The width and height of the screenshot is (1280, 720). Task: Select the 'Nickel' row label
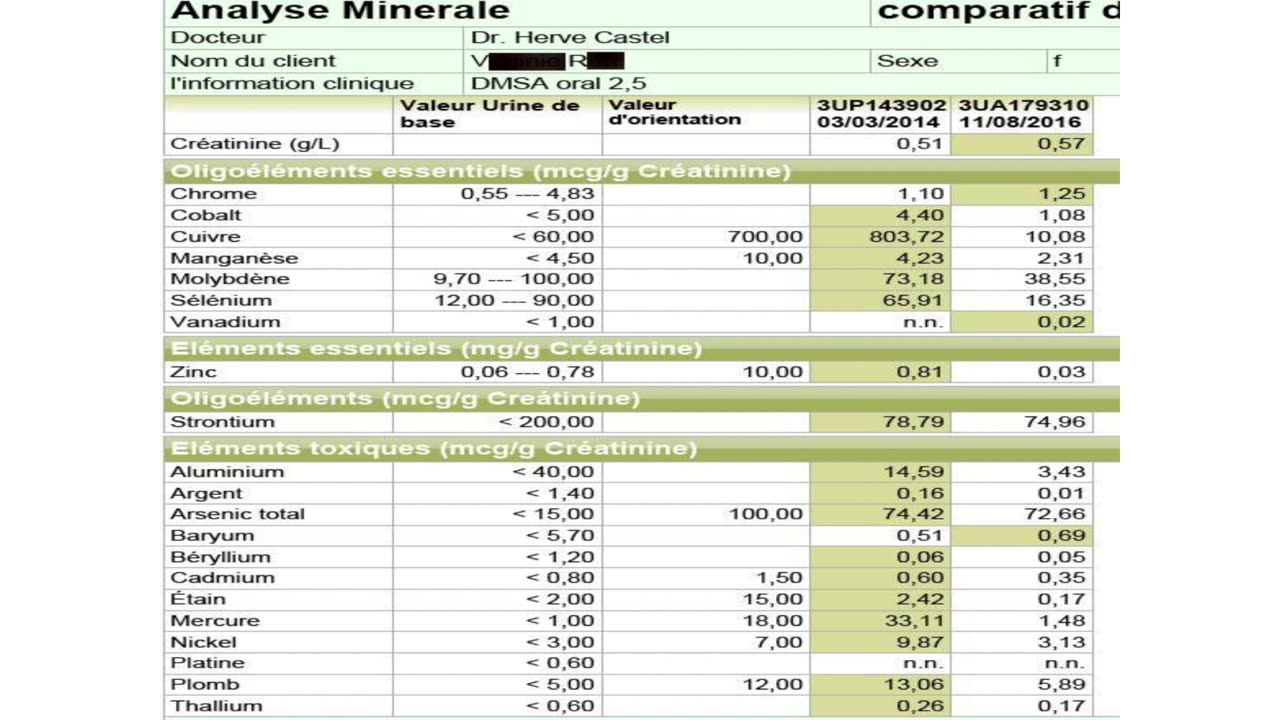[x=203, y=642]
